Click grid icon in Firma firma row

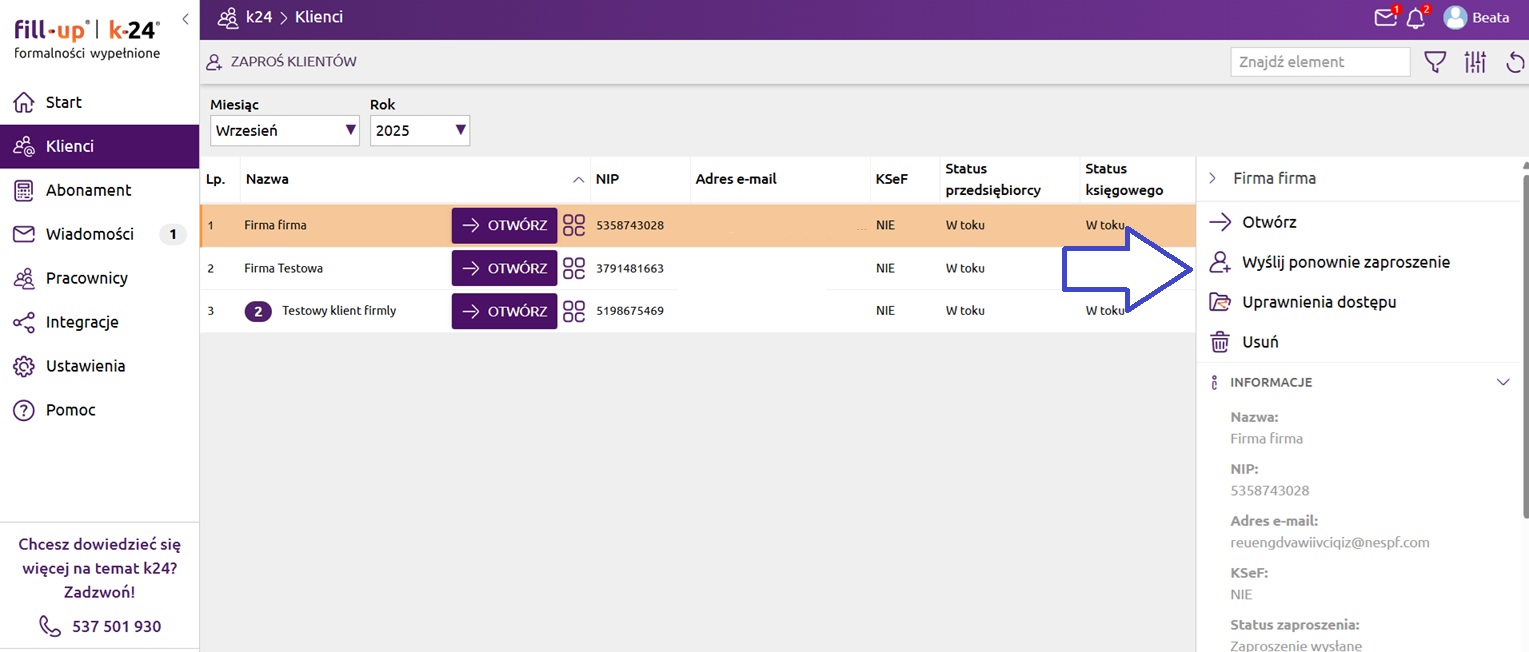[574, 225]
